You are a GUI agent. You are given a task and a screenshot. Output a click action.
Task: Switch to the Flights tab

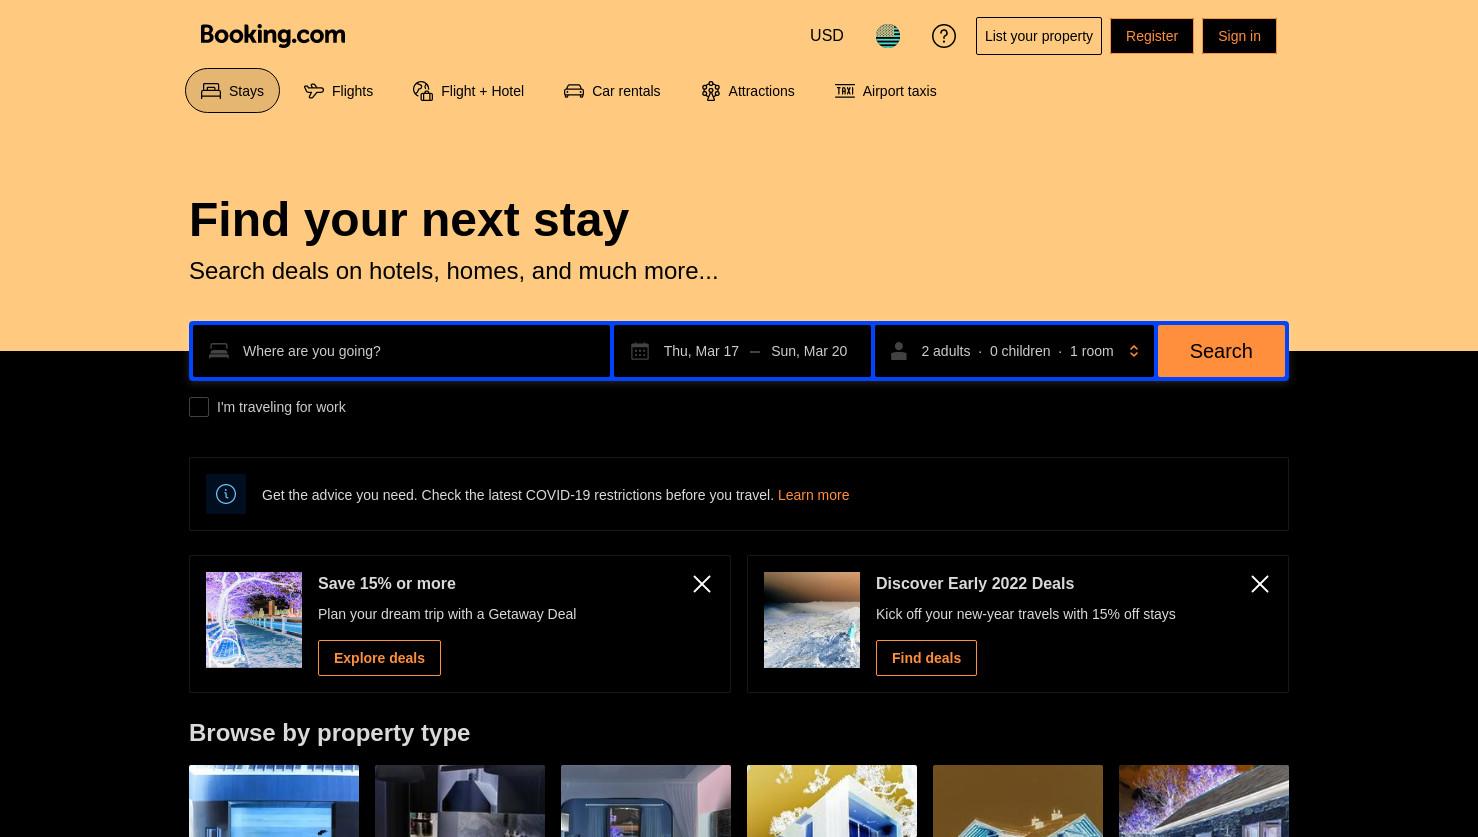click(338, 91)
